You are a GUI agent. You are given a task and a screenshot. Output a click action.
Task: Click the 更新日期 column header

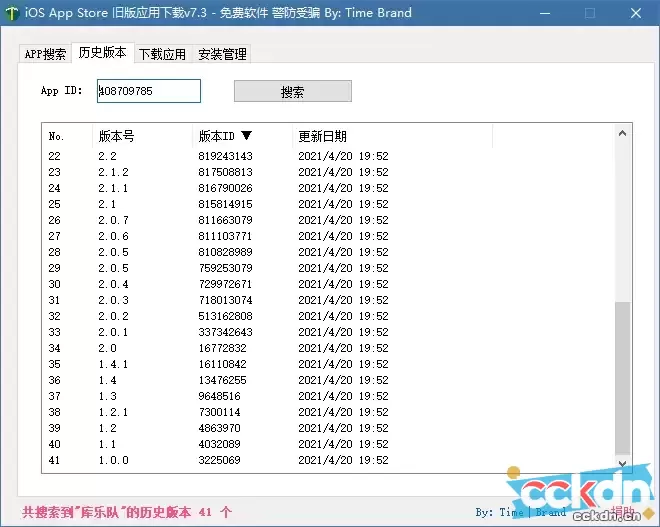[392, 136]
